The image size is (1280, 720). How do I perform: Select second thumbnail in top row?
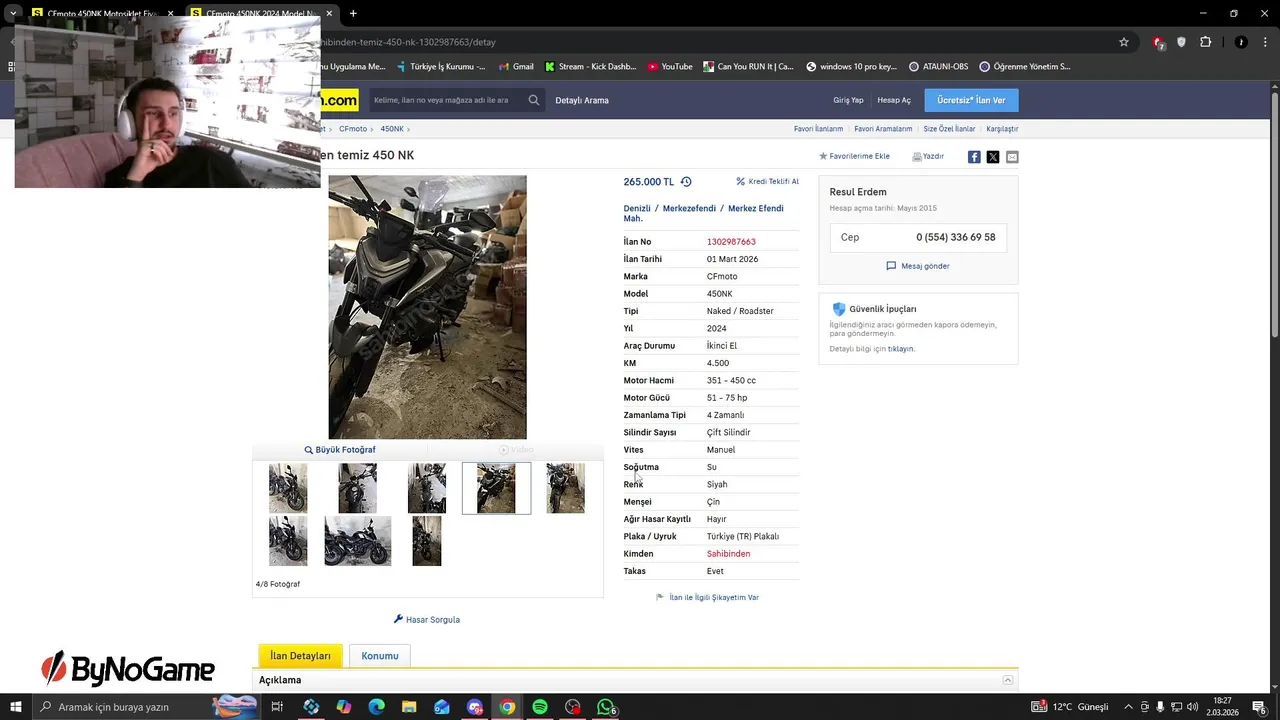pyautogui.click(x=357, y=488)
